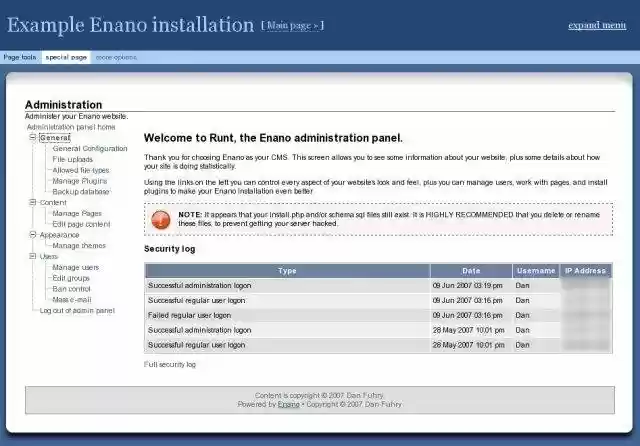Image resolution: width=640 pixels, height=446 pixels.
Task: Open Manage Pages
Action: pyautogui.click(x=77, y=213)
